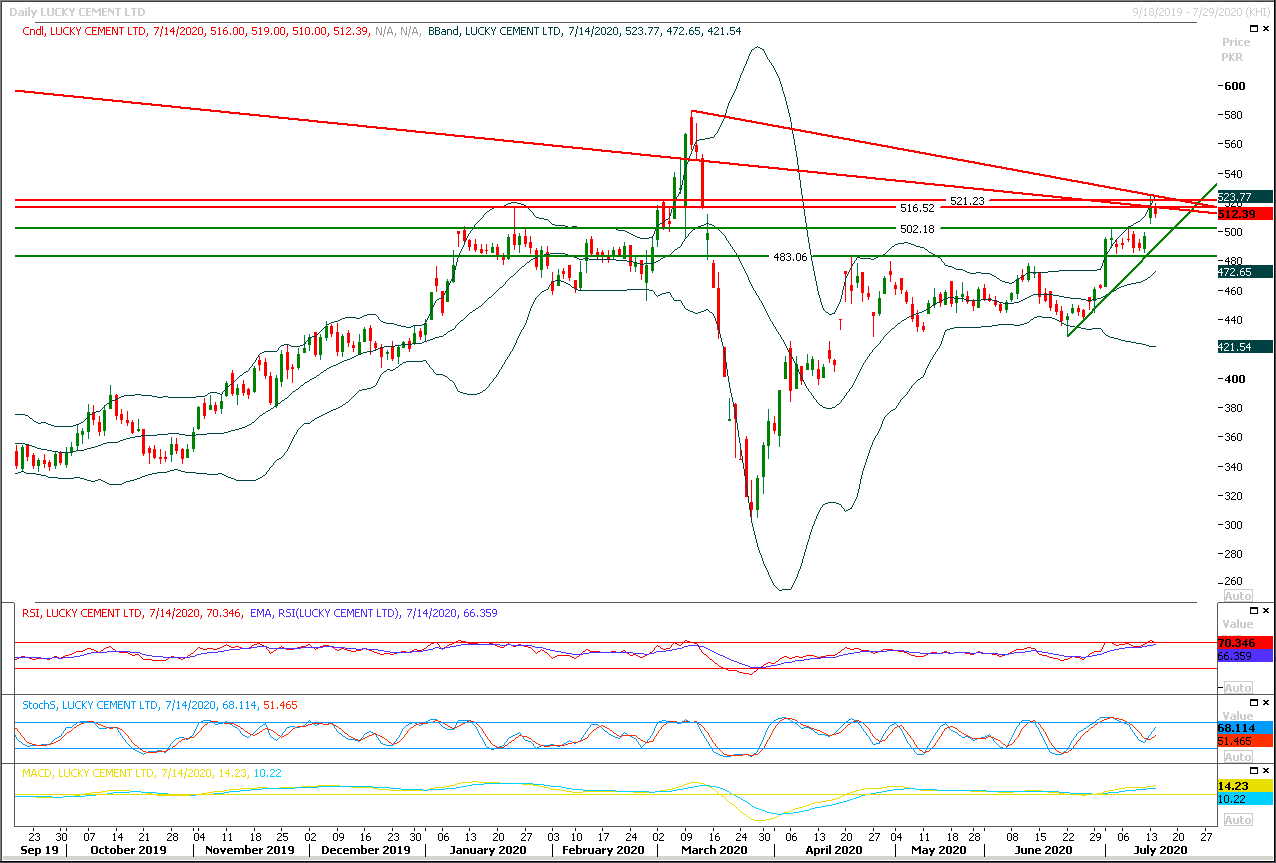Image resolution: width=1276 pixels, height=863 pixels.
Task: Click the 502.18 support line label
Action: coord(917,229)
